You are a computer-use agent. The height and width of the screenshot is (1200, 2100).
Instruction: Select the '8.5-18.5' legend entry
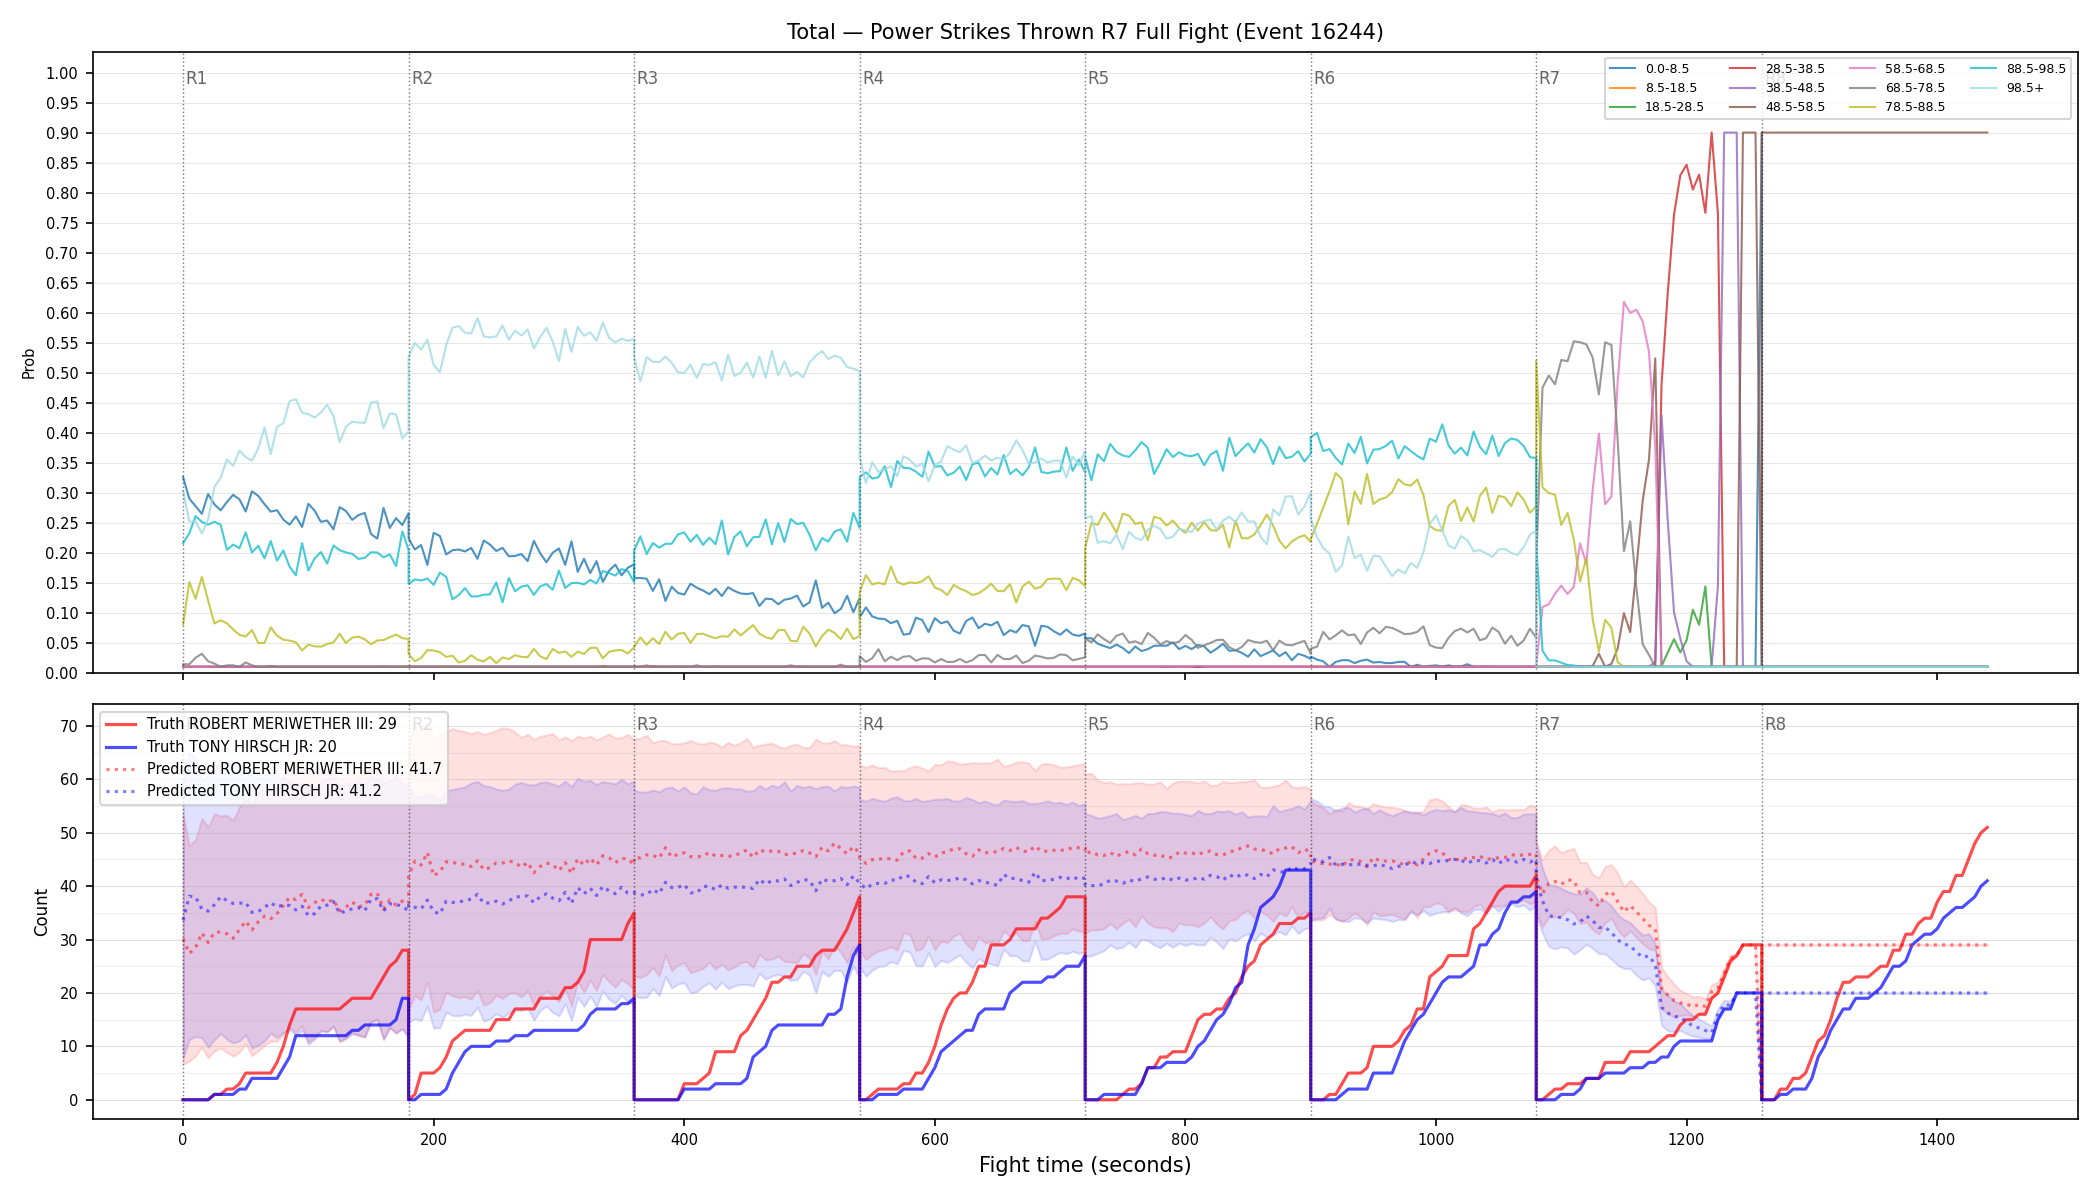pyautogui.click(x=1654, y=88)
